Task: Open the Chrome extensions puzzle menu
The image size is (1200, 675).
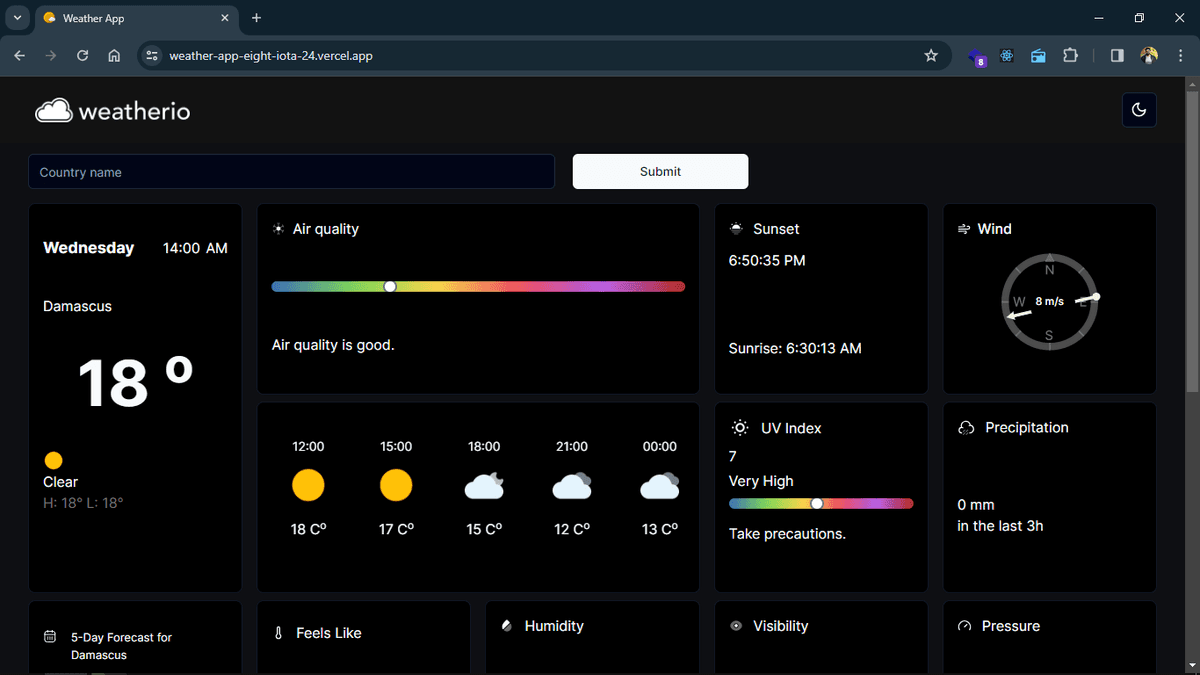Action: coord(1070,56)
